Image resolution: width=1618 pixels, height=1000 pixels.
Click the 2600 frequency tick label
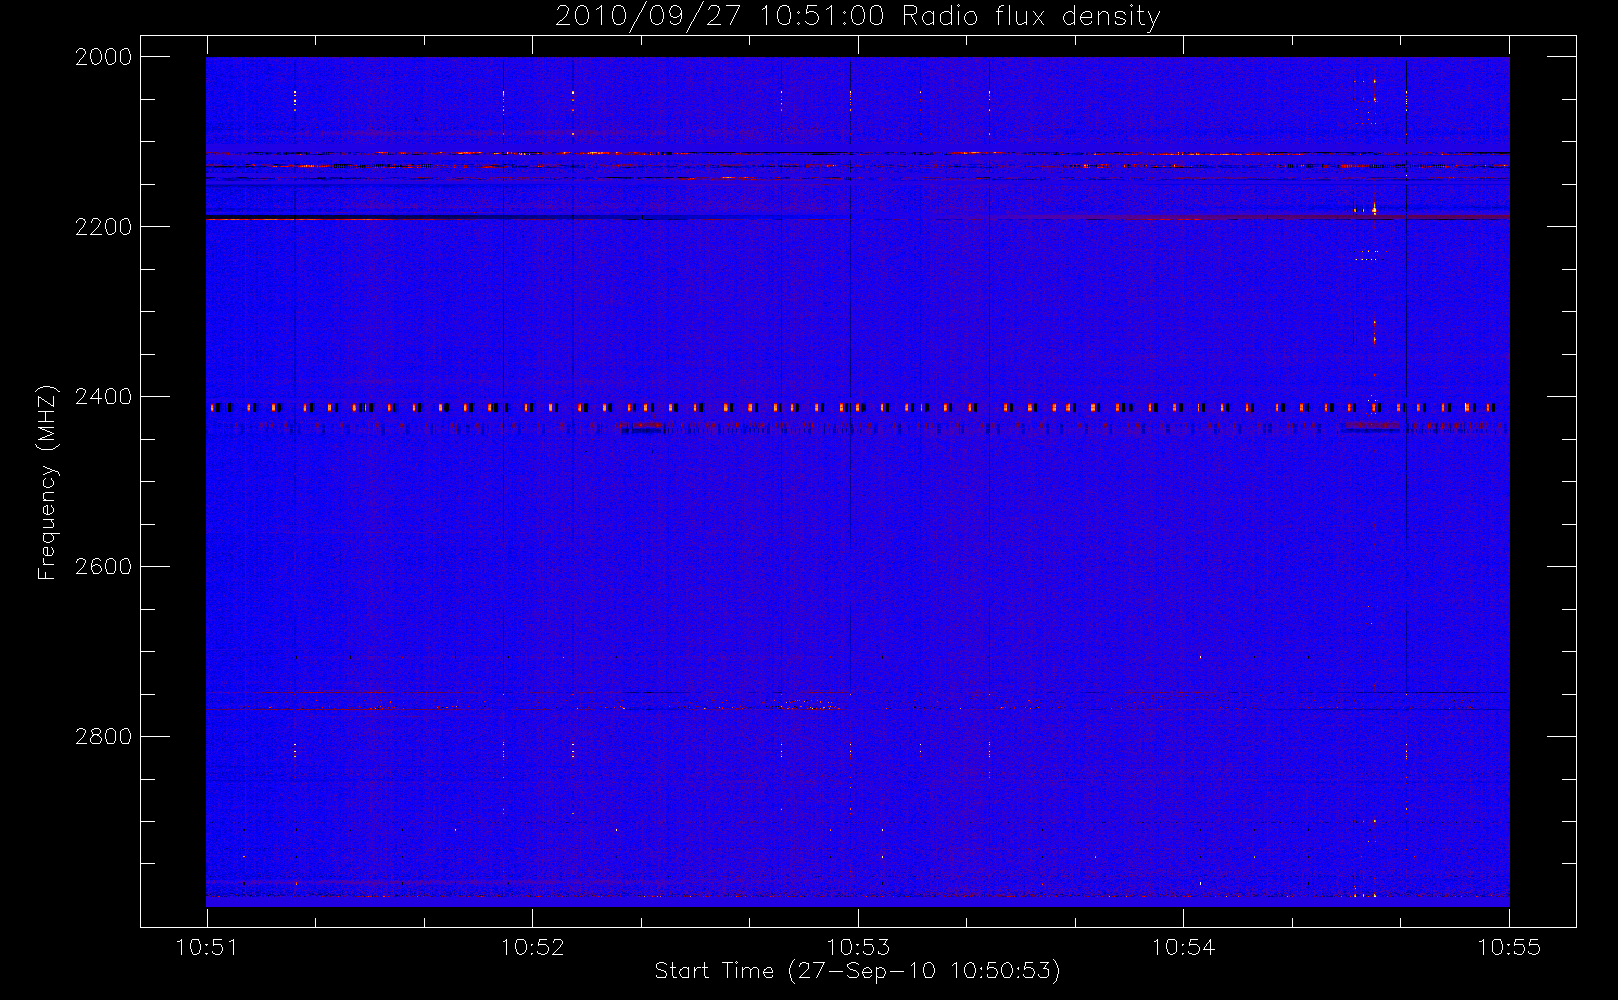103,567
